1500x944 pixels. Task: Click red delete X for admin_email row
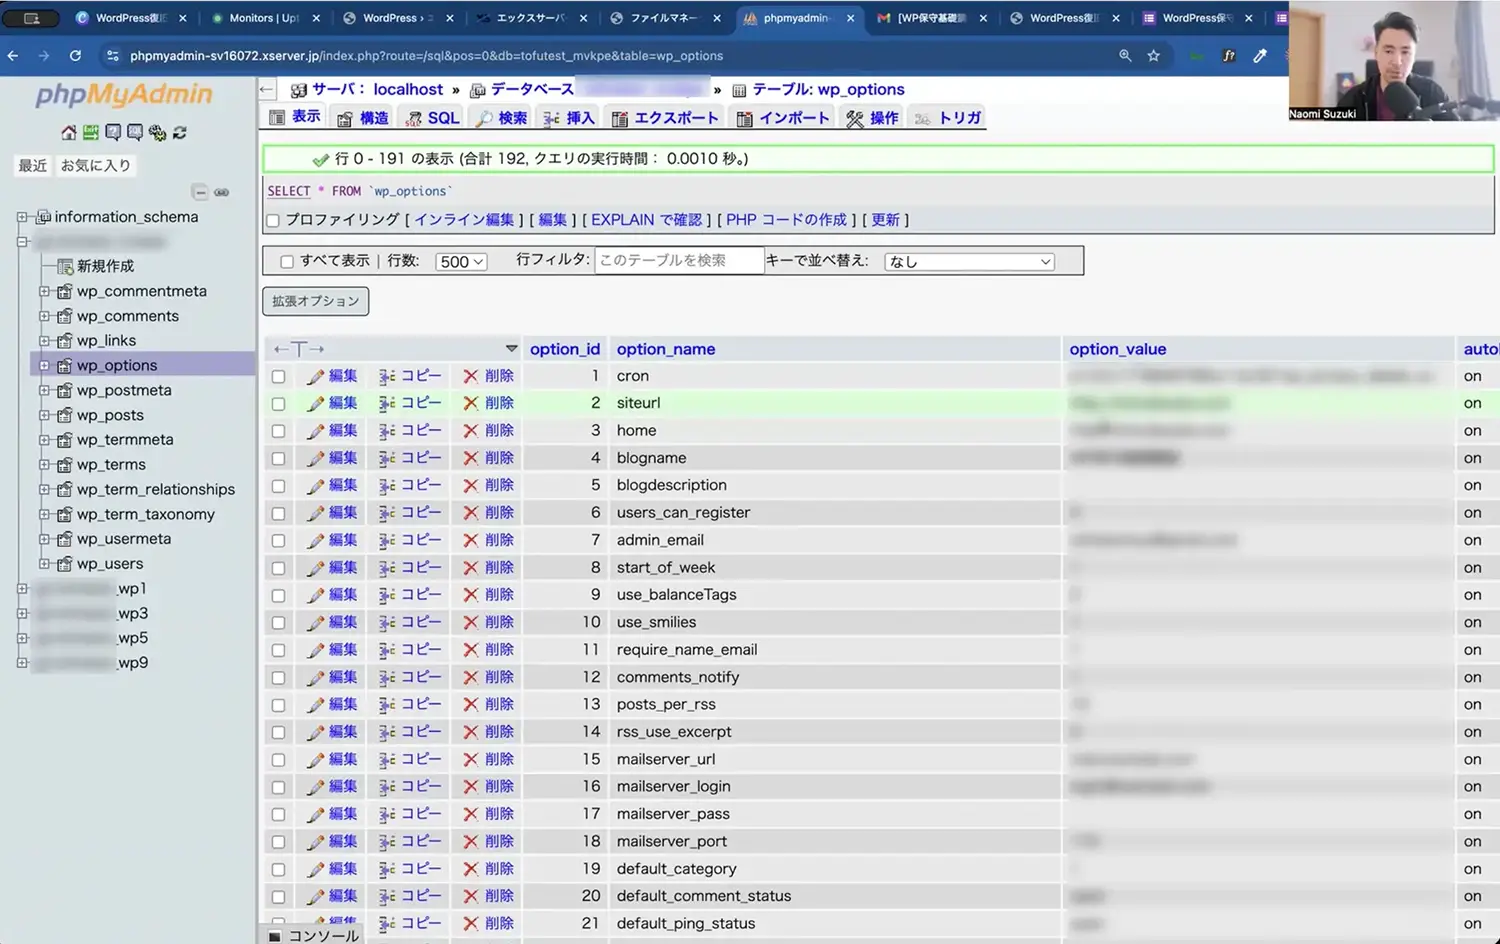(470, 540)
